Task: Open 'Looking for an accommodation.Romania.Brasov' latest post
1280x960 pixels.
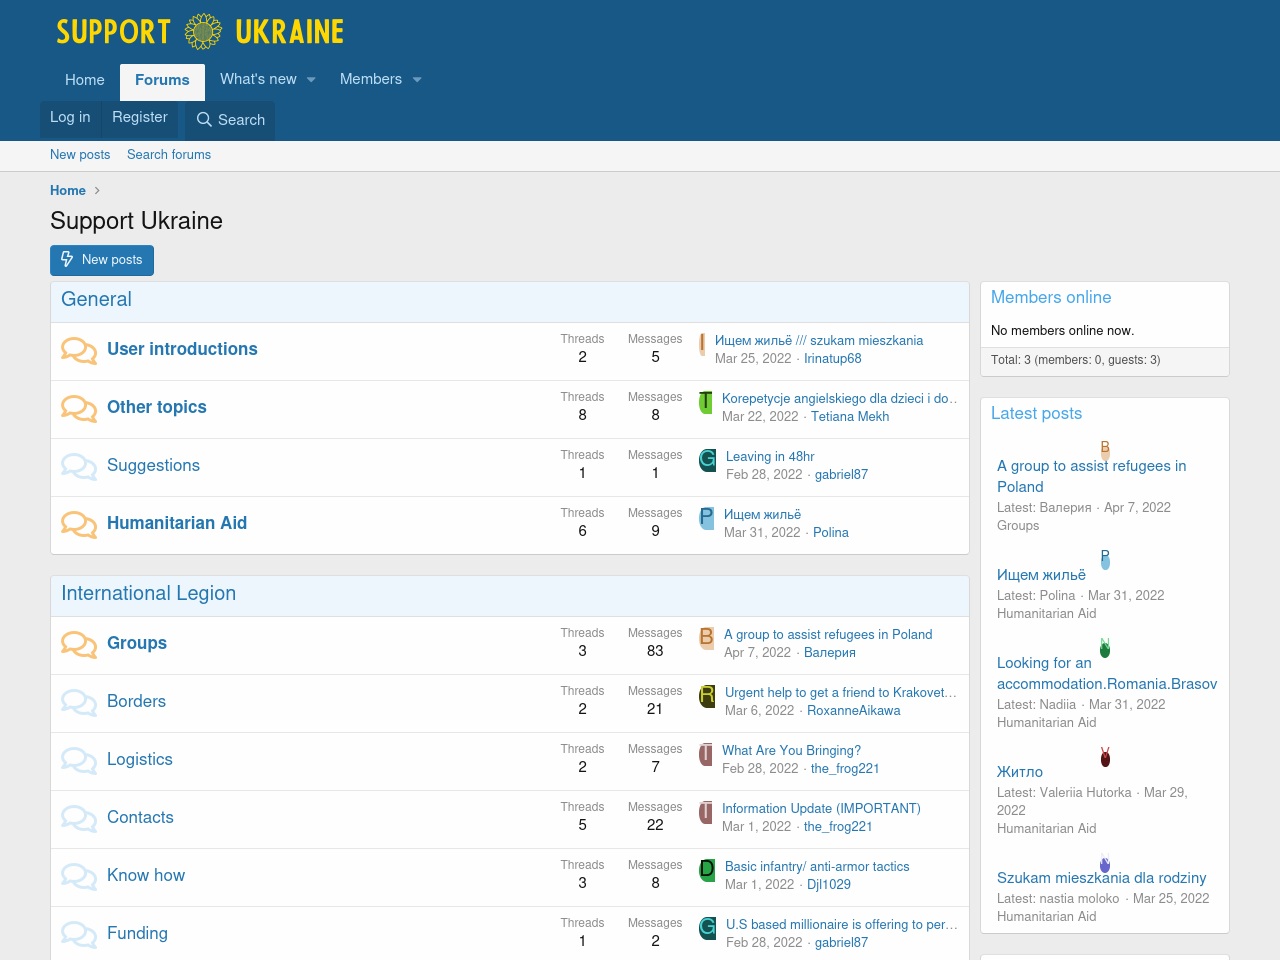Action: [1107, 674]
